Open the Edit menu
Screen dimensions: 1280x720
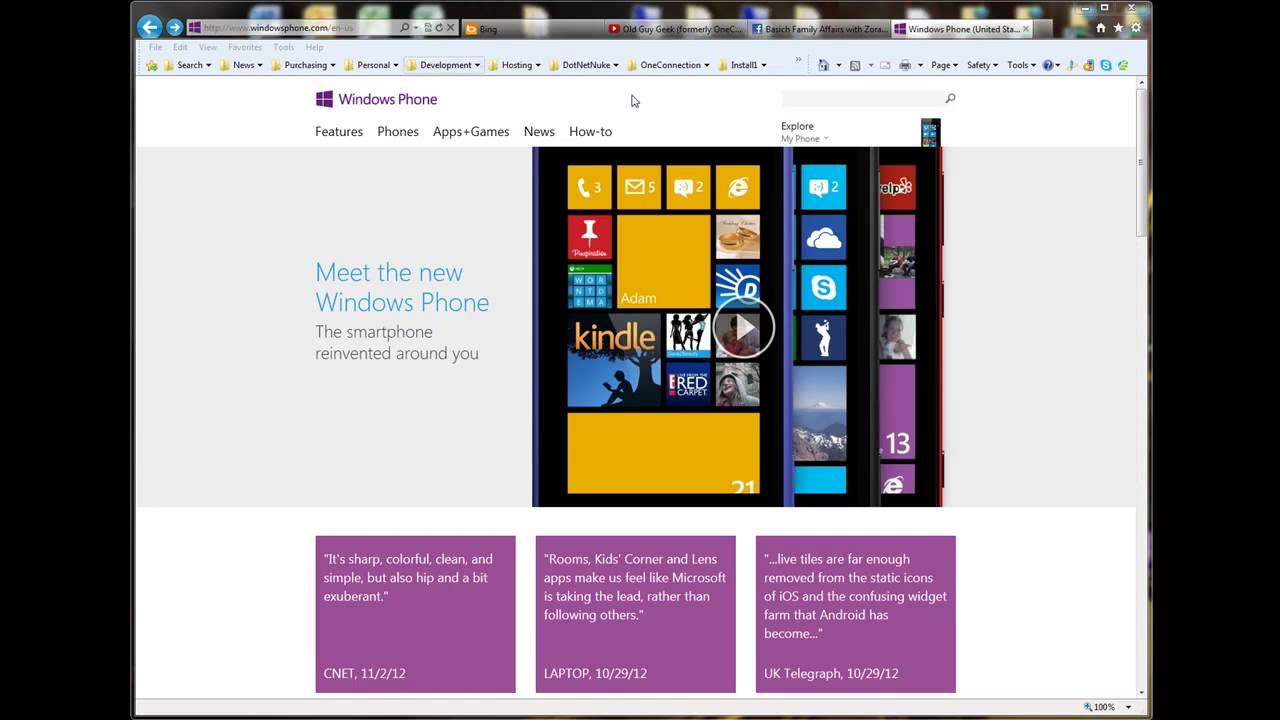180,47
